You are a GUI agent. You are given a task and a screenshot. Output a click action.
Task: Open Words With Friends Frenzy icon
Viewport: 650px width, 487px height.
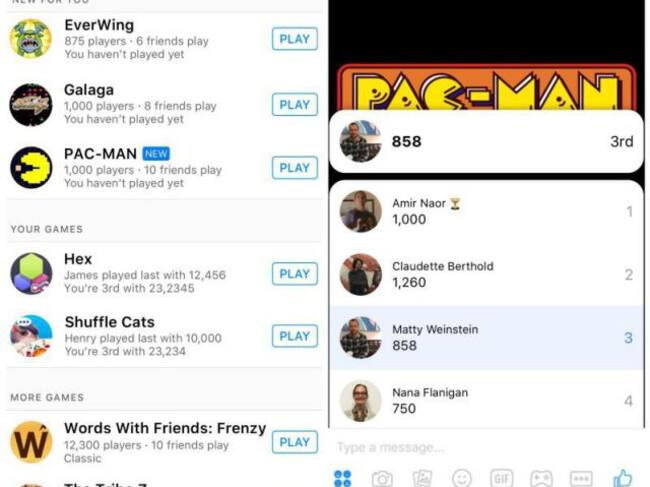(x=31, y=442)
